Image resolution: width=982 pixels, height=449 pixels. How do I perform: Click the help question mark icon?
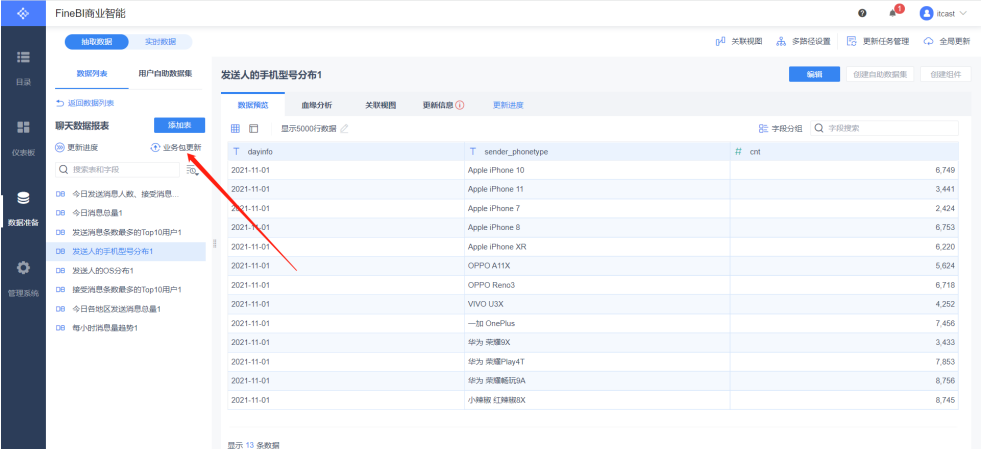[x=862, y=13]
